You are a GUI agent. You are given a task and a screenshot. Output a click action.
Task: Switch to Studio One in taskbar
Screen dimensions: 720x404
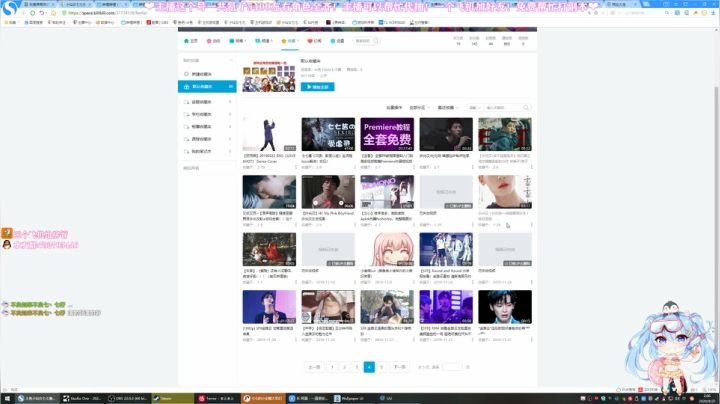83,398
